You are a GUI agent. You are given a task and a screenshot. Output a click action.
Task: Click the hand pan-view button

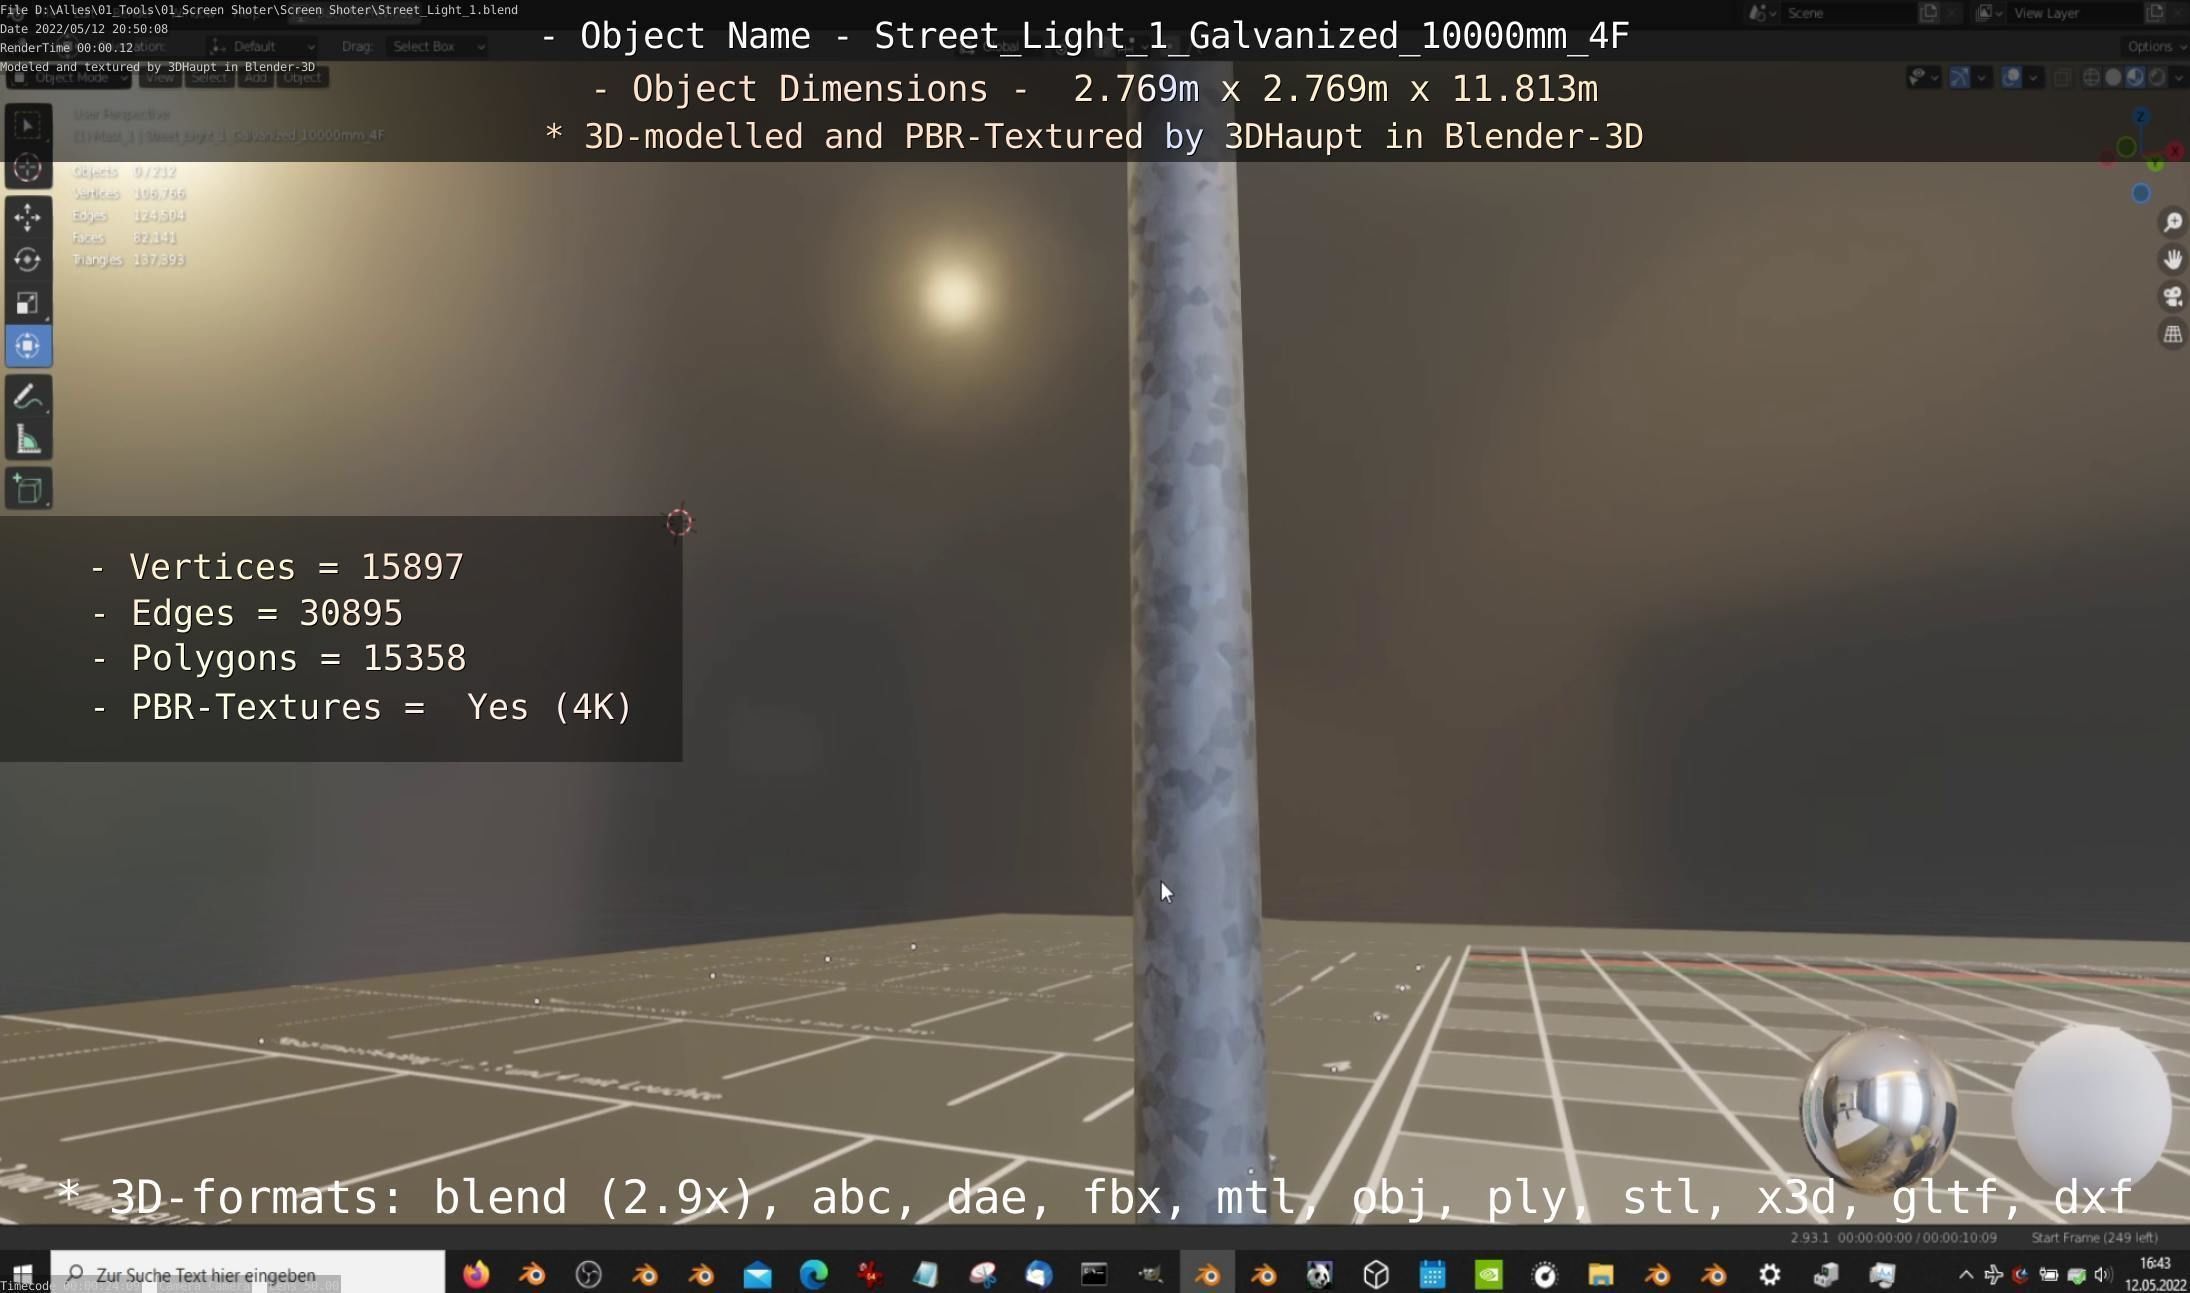click(2172, 260)
